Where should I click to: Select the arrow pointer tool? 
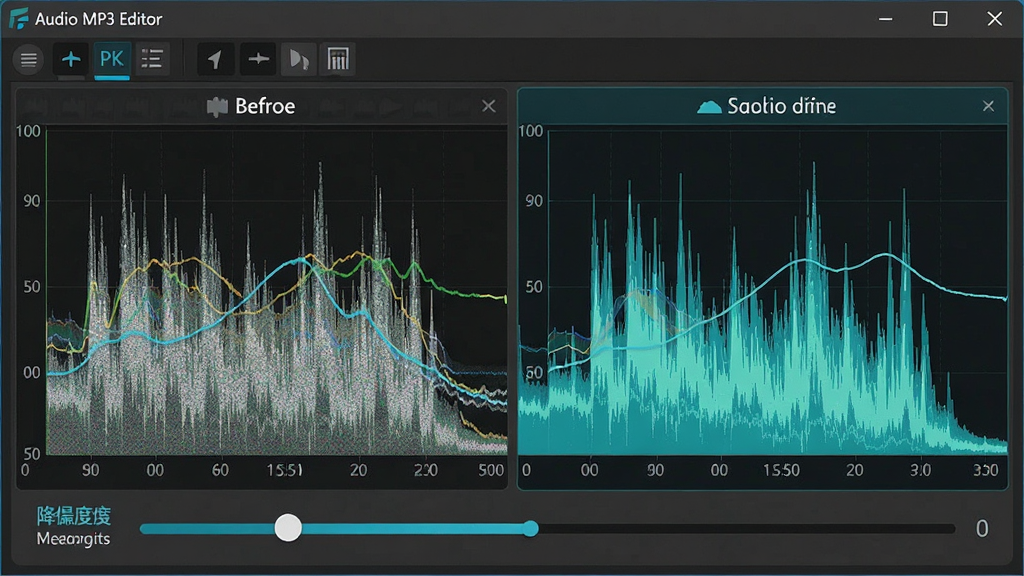pos(216,59)
